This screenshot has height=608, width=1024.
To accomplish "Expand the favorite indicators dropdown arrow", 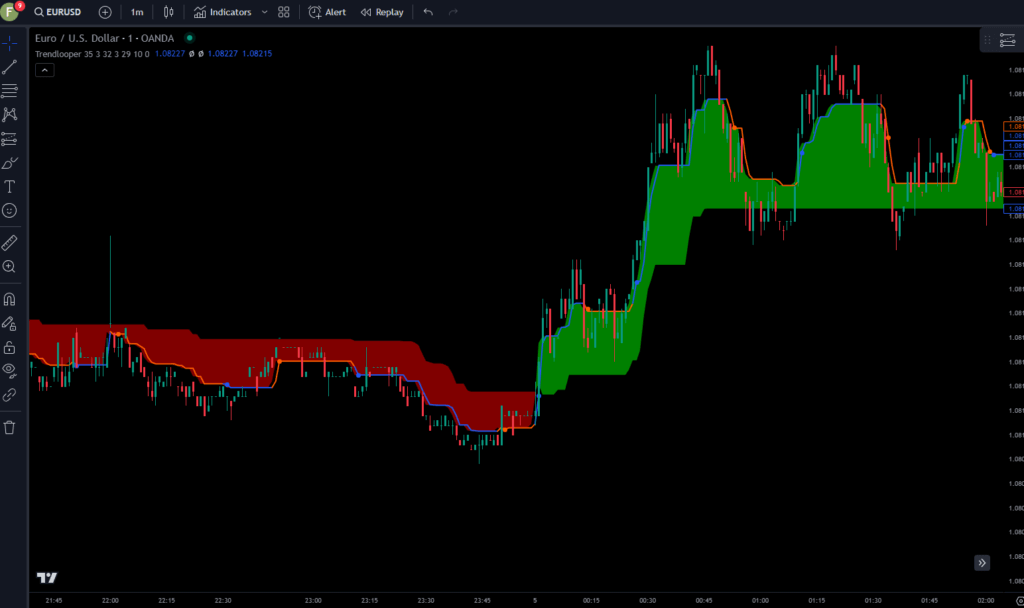I will click(264, 12).
